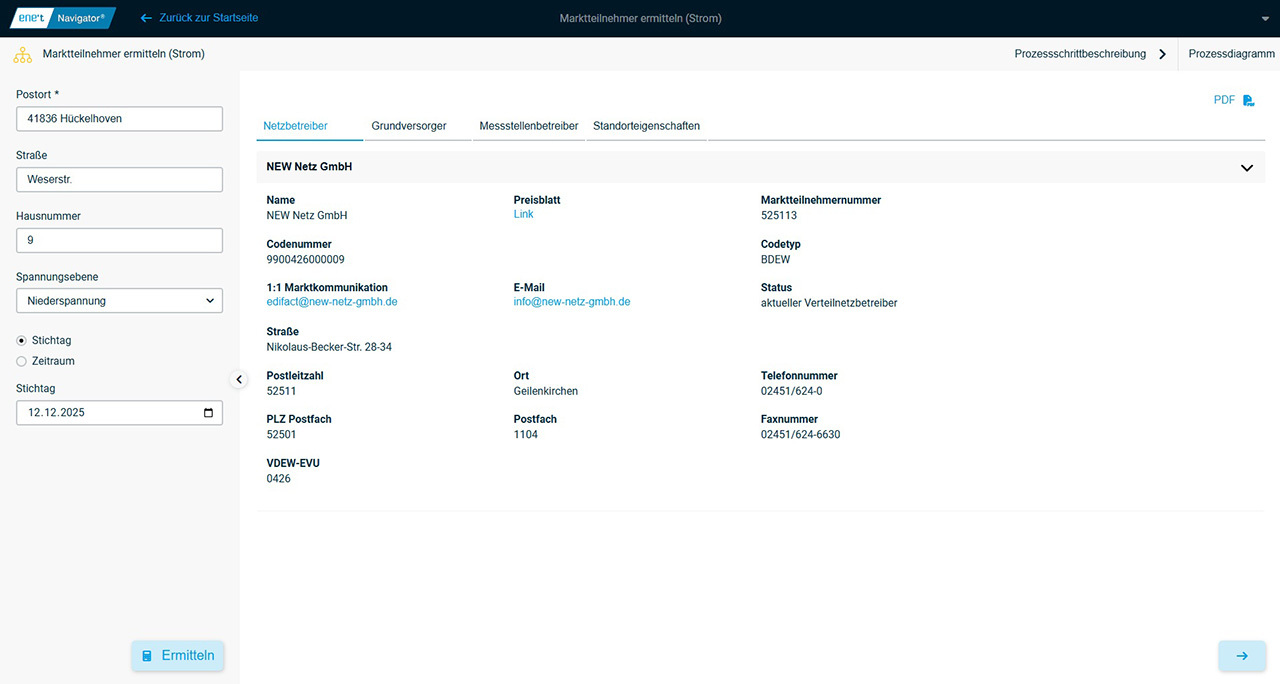This screenshot has height=684, width=1280.
Task: Click the ene't Navigator logo
Action: (x=62, y=18)
